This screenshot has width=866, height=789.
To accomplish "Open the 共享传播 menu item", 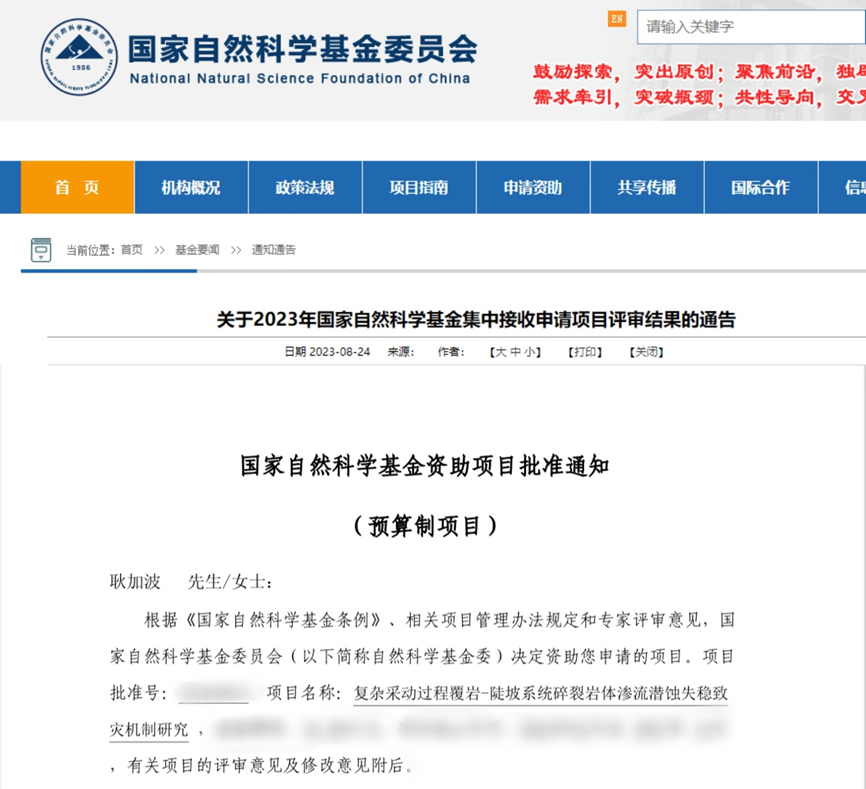I will (x=647, y=187).
